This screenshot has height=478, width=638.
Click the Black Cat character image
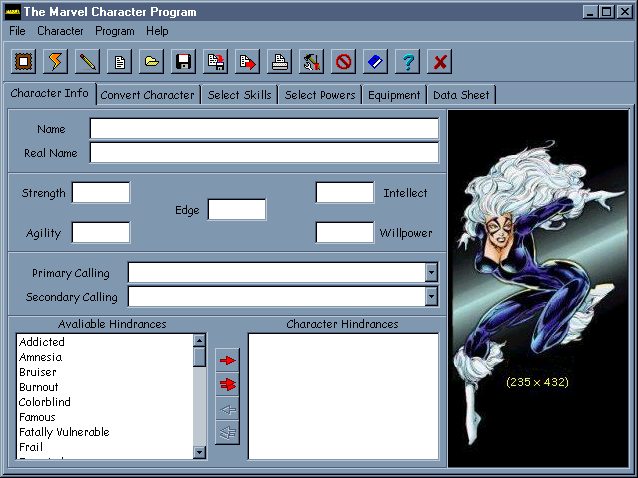click(537, 290)
